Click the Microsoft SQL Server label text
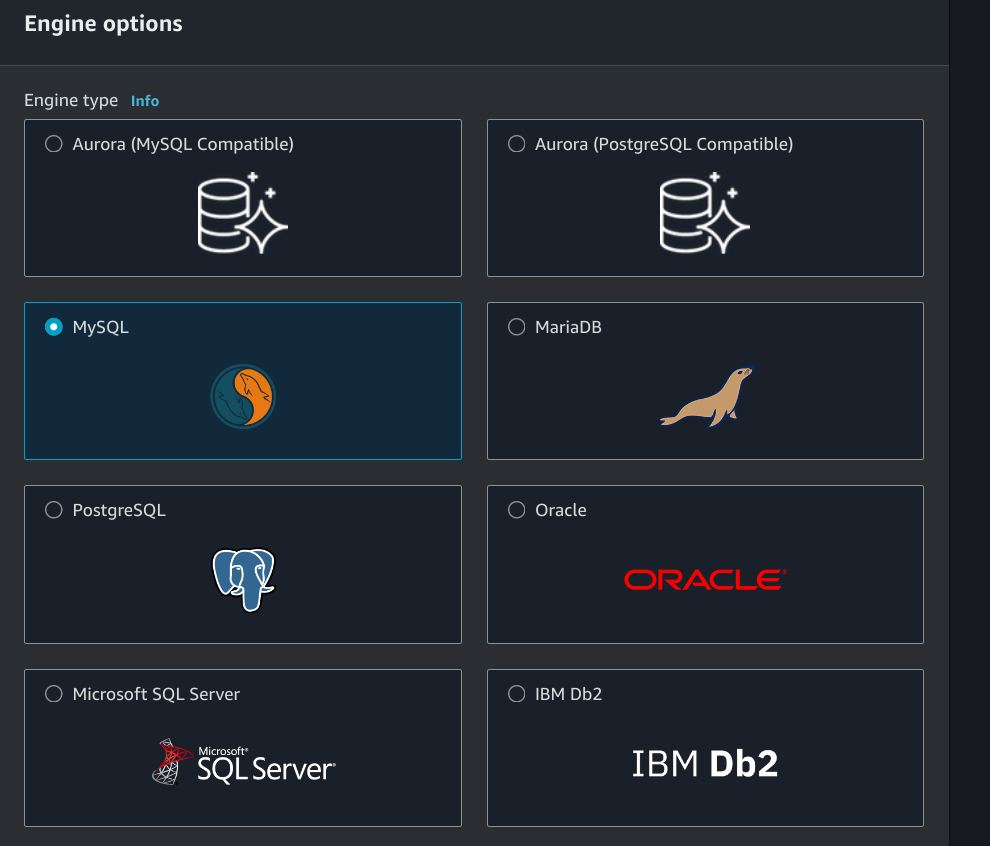The height and width of the screenshot is (846, 990). click(156, 694)
